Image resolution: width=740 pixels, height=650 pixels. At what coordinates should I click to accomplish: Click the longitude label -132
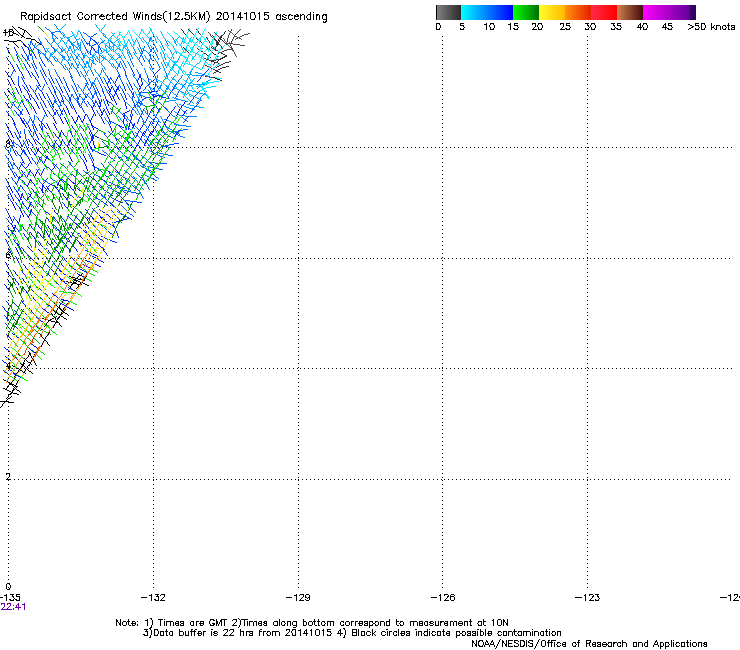click(x=153, y=598)
